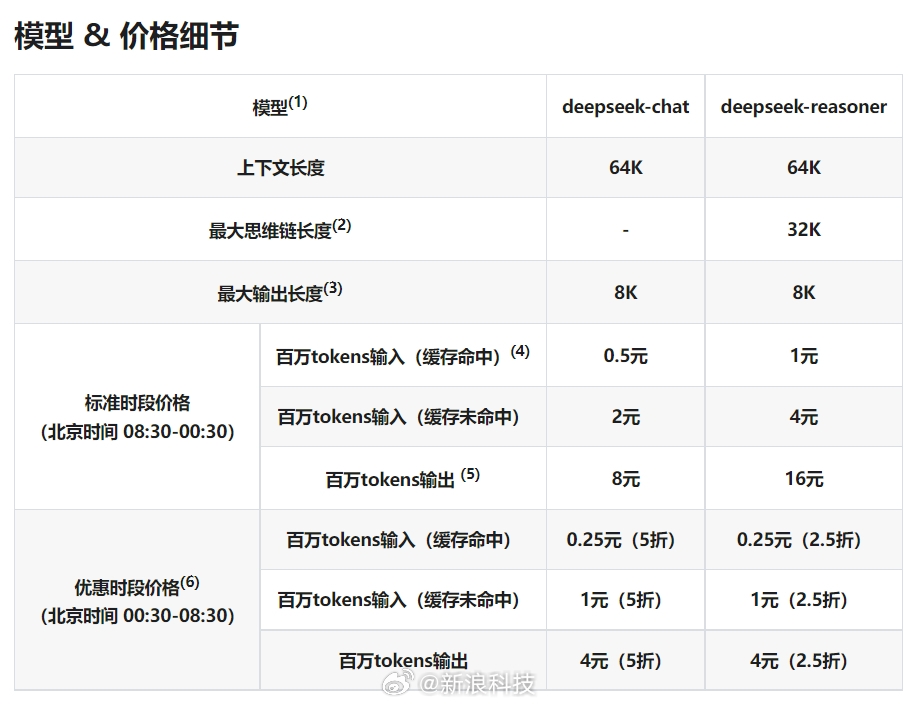Click the 64K value under deepseek-chat
Image resolution: width=921 pixels, height=705 pixels.
click(625, 168)
